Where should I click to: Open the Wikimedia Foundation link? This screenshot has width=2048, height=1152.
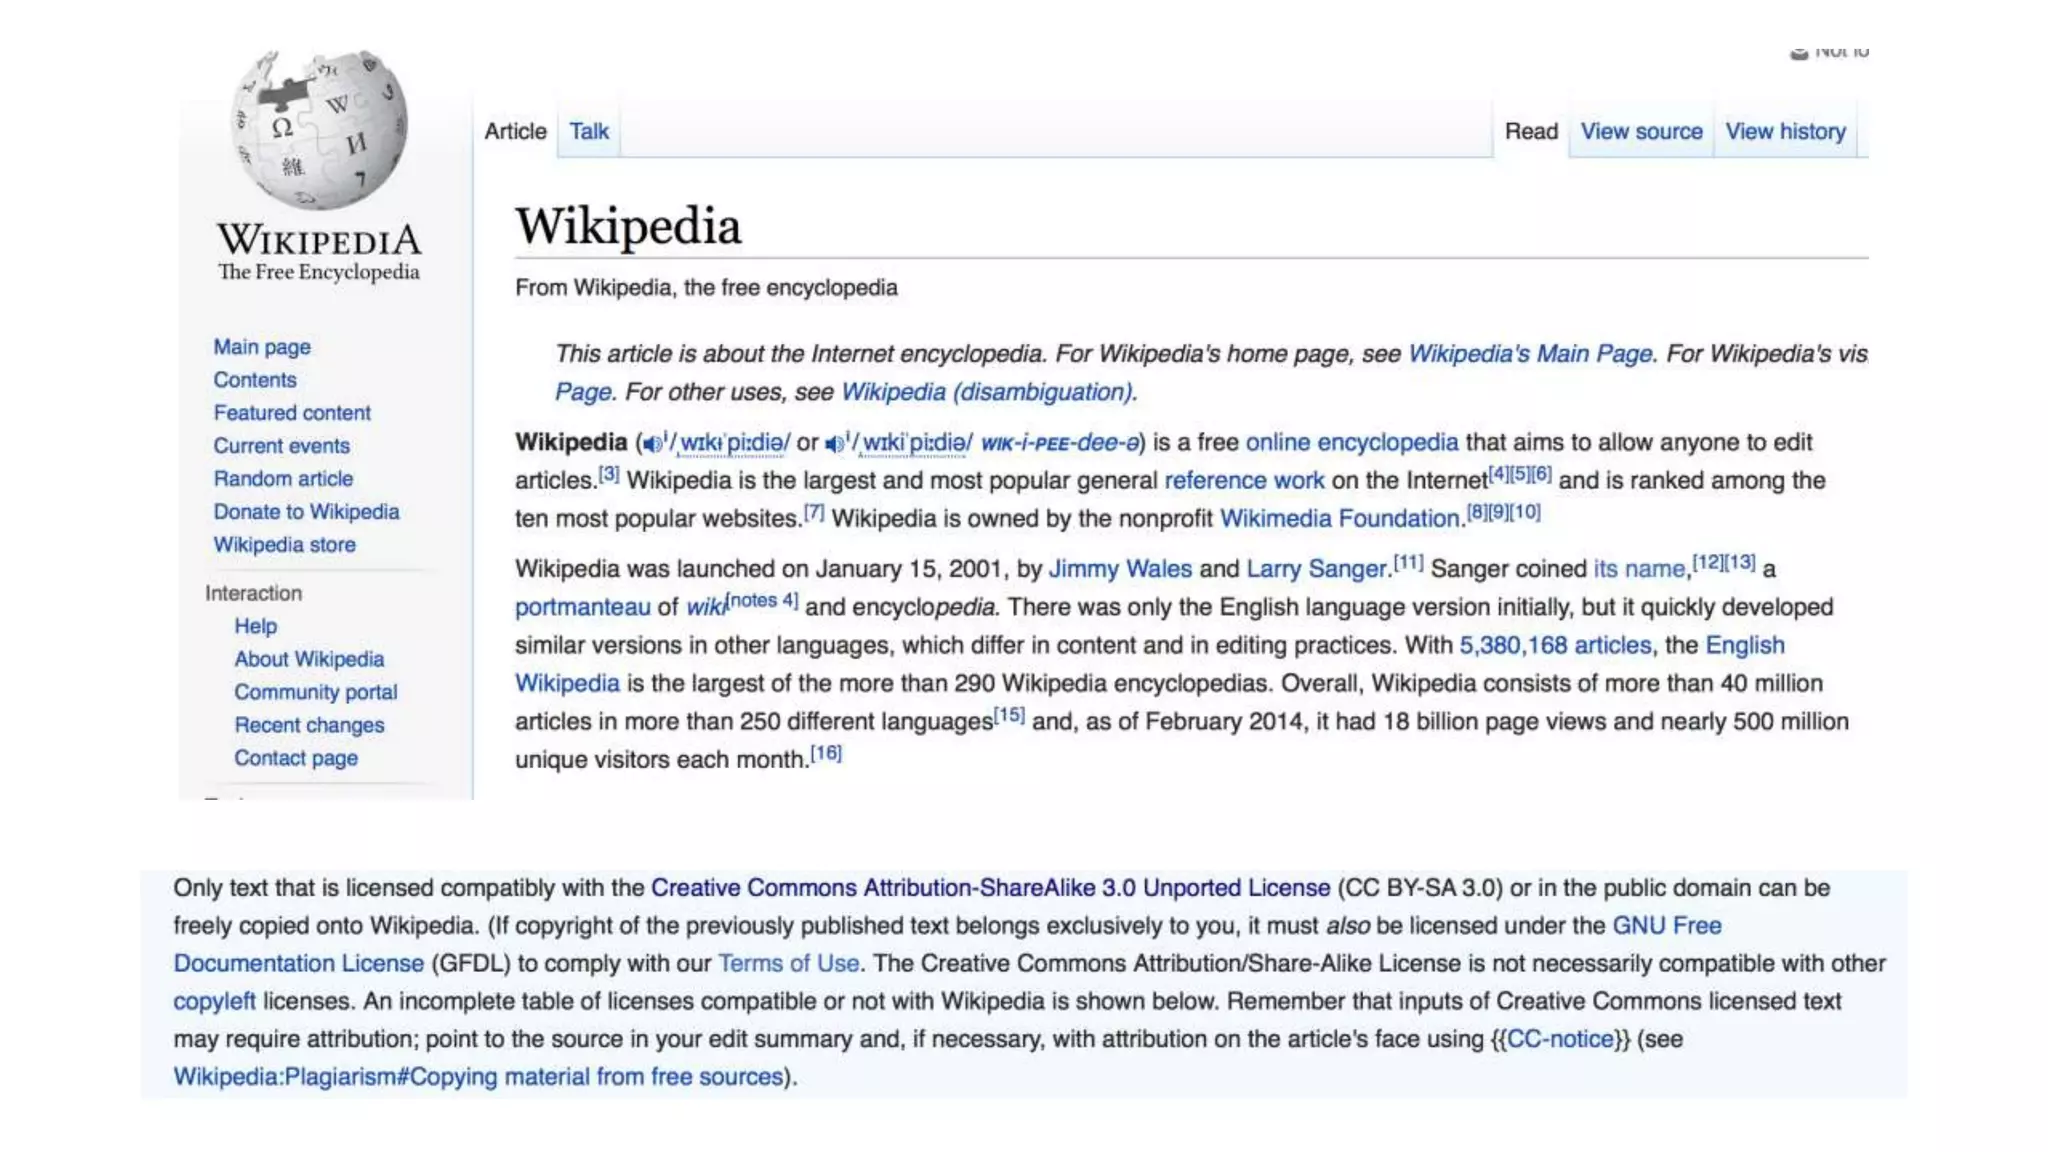click(1340, 519)
